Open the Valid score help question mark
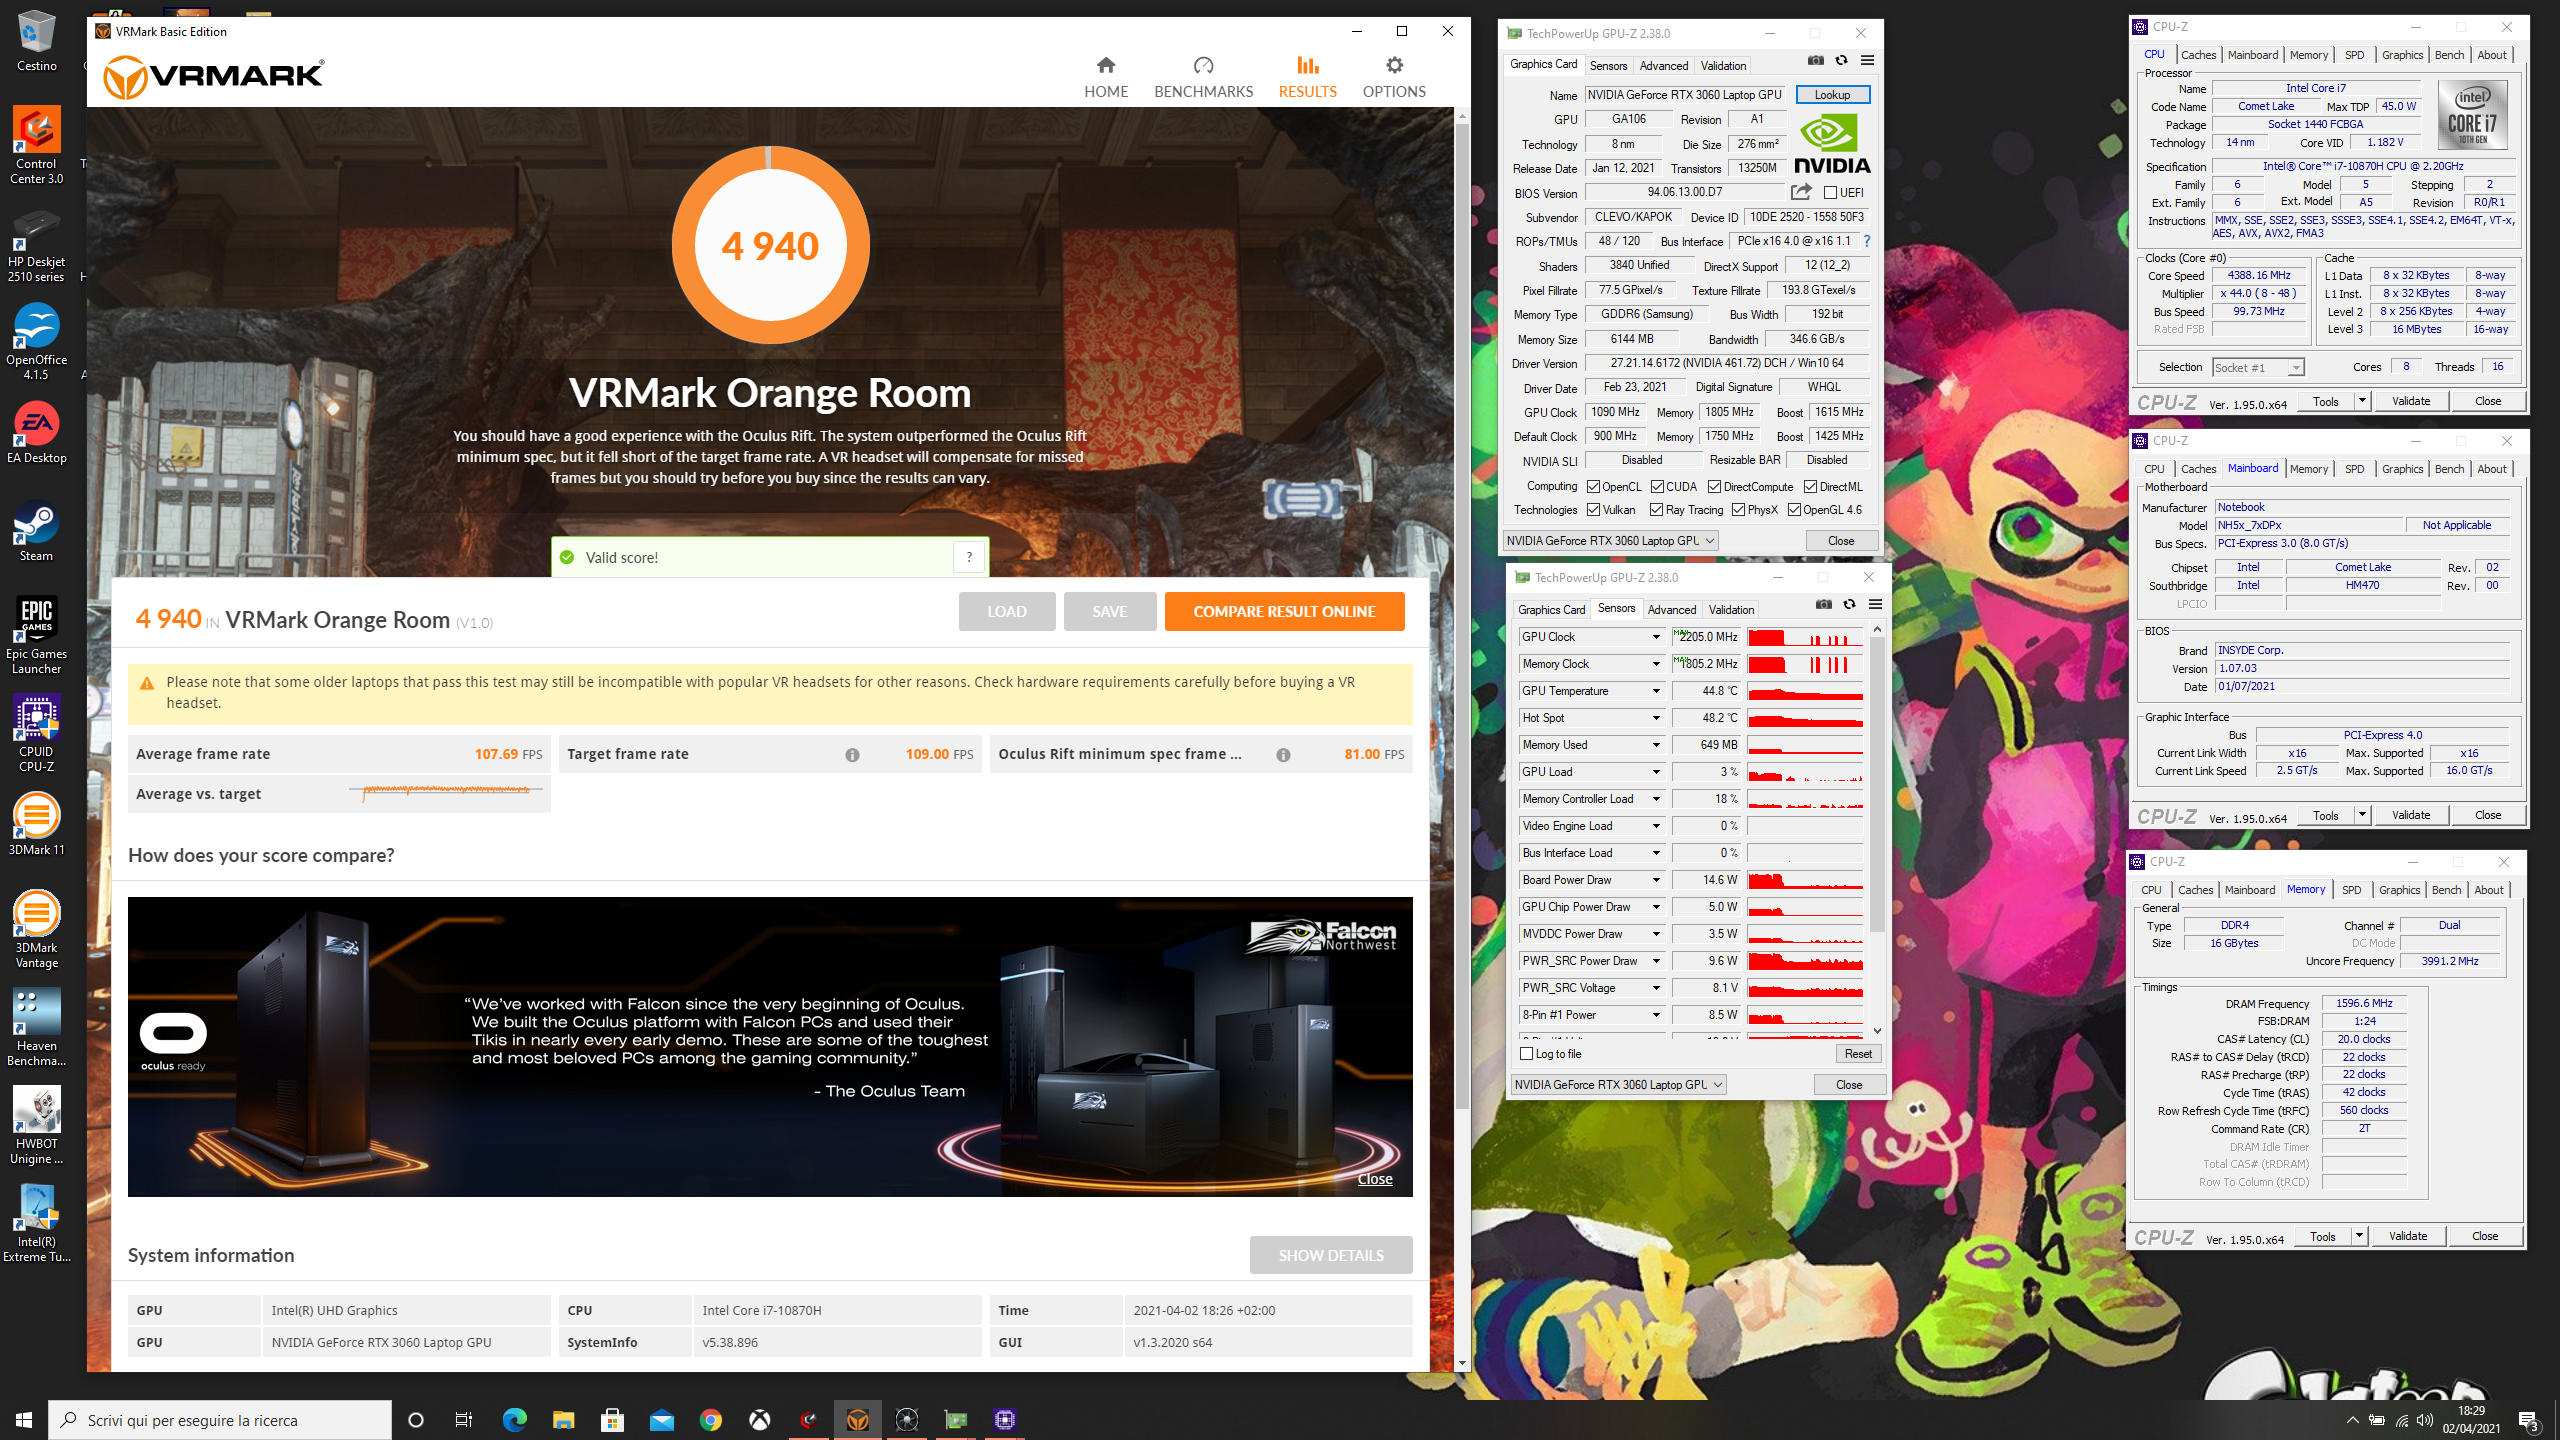 pyautogui.click(x=969, y=557)
